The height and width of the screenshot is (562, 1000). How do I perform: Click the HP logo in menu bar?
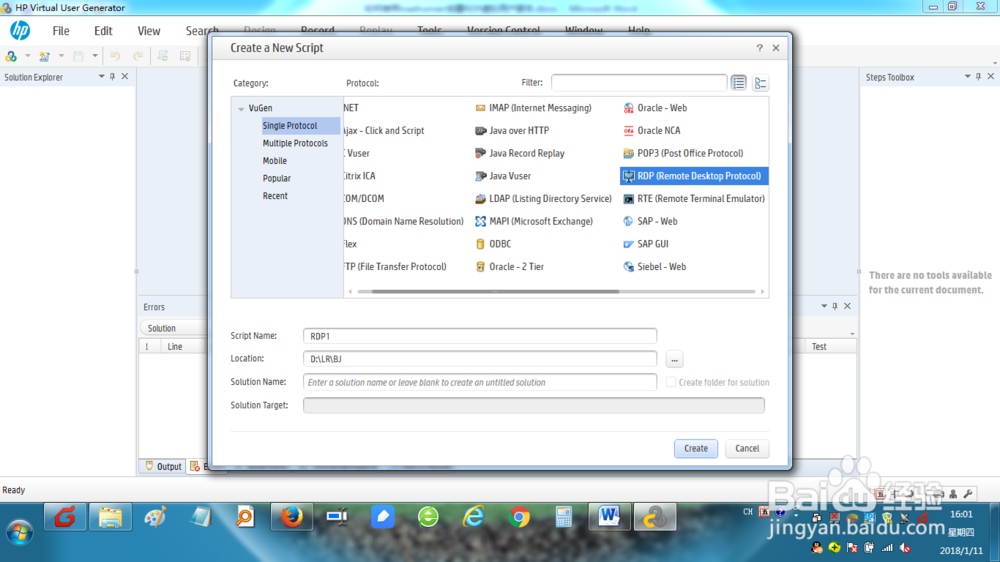pyautogui.click(x=20, y=30)
